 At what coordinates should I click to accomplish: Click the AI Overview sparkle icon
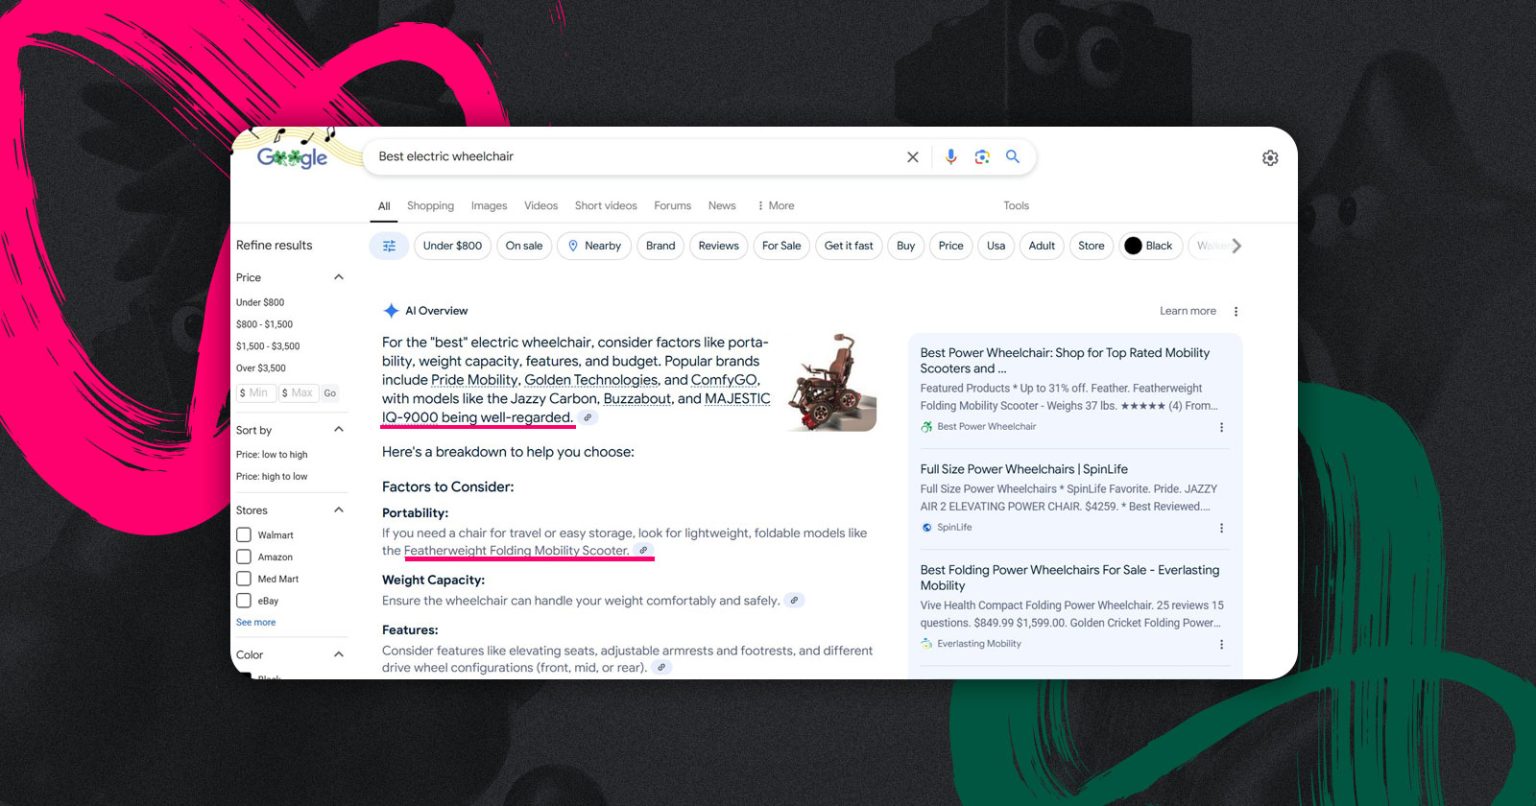391,311
